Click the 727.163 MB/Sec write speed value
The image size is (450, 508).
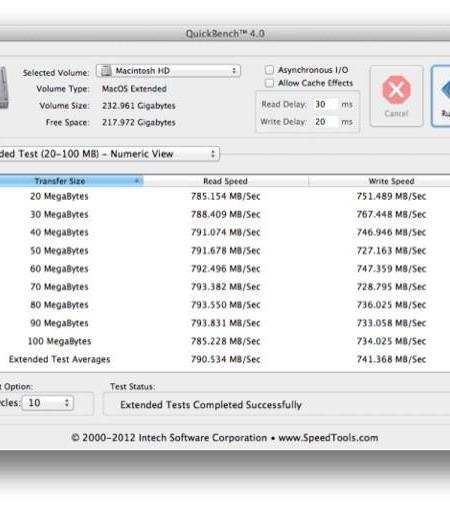point(391,251)
